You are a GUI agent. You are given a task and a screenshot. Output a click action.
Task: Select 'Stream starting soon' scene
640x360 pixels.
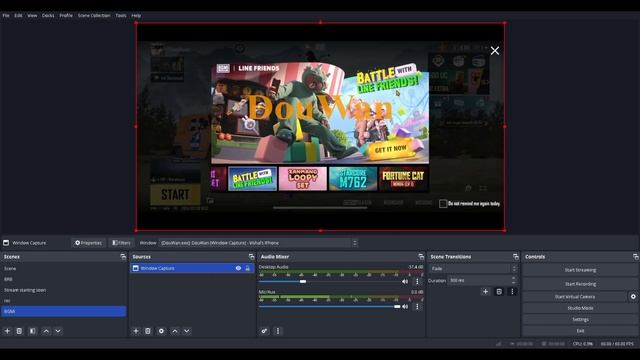(64, 290)
